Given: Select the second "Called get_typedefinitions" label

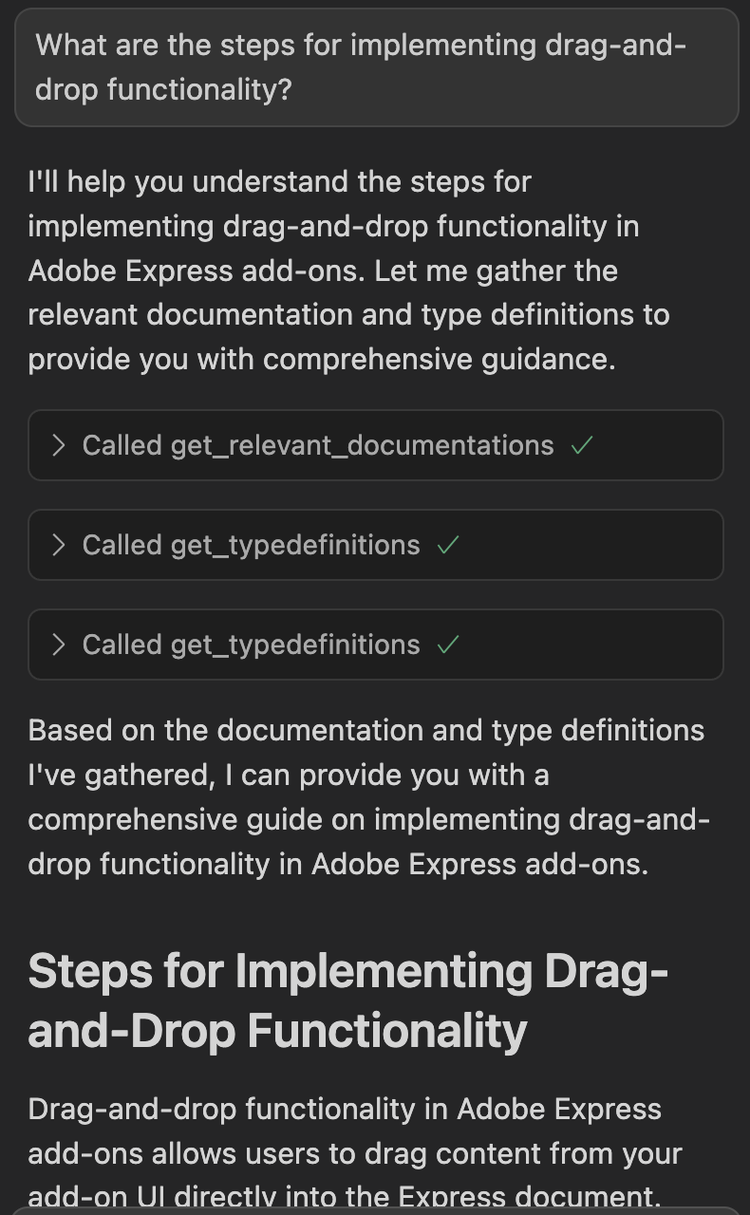Looking at the screenshot, I should click(x=251, y=645).
